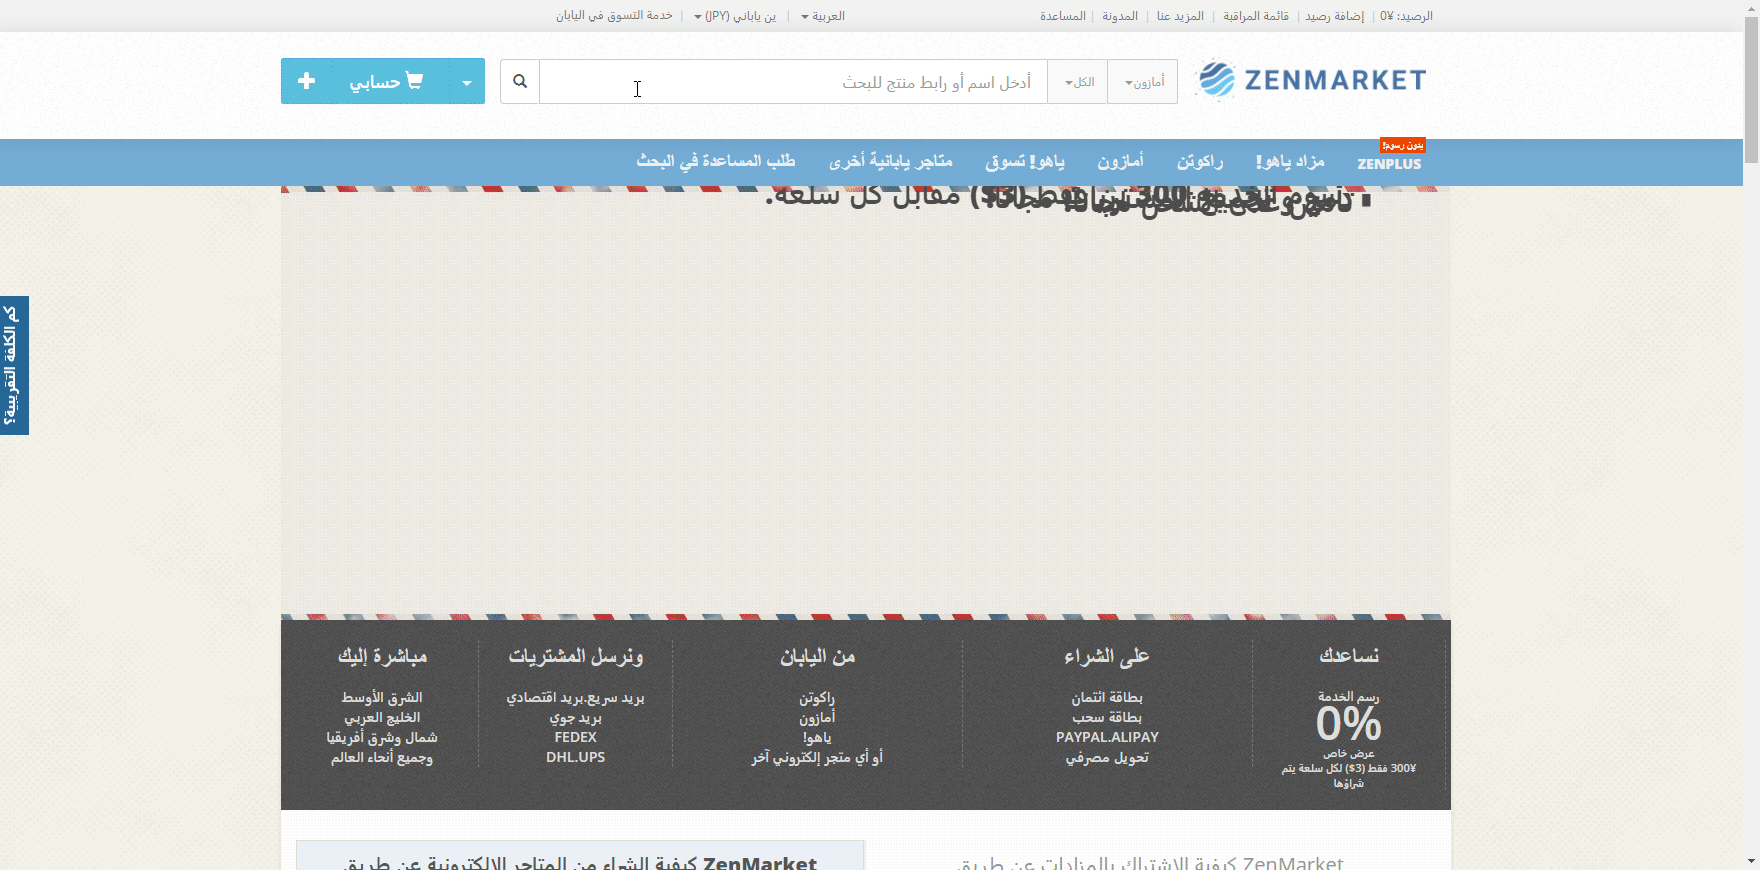
Task: Click the 0% service fee figure
Action: pos(1348,724)
